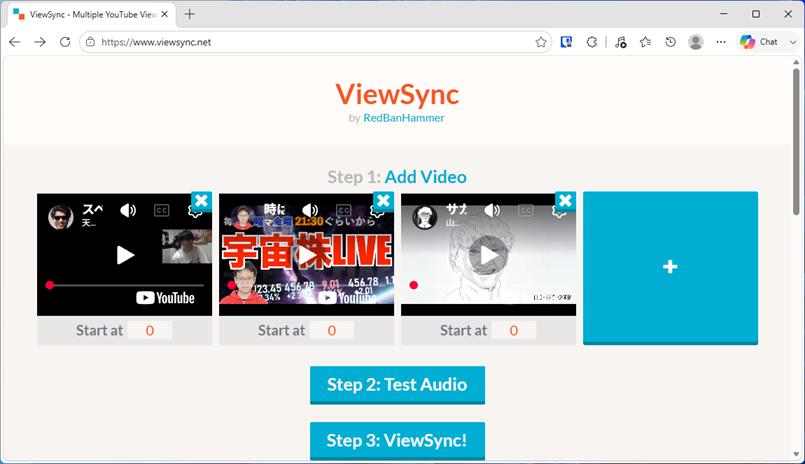This screenshot has height=464, width=805.
Task: Remove the second video (宇宙株LIVE) with X
Action: [x=384, y=201]
